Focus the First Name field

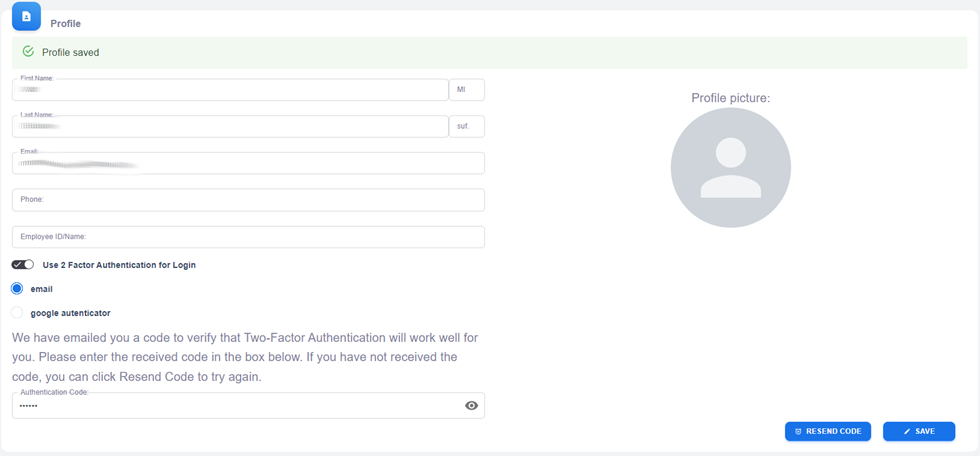pos(230,90)
